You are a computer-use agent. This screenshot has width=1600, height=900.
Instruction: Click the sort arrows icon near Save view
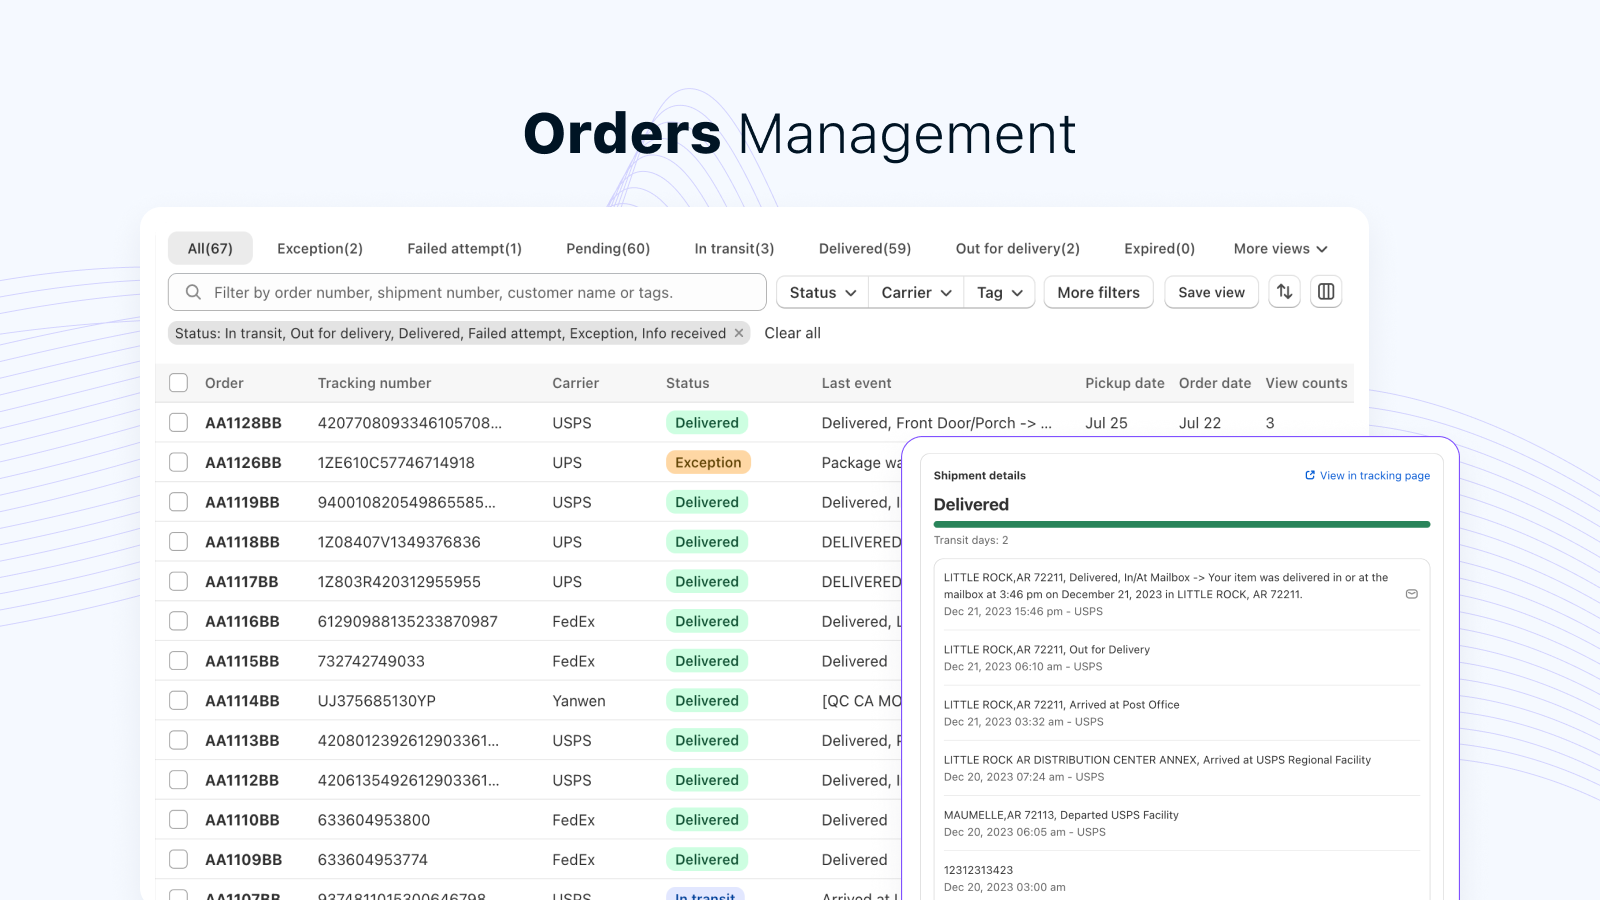[1285, 292]
